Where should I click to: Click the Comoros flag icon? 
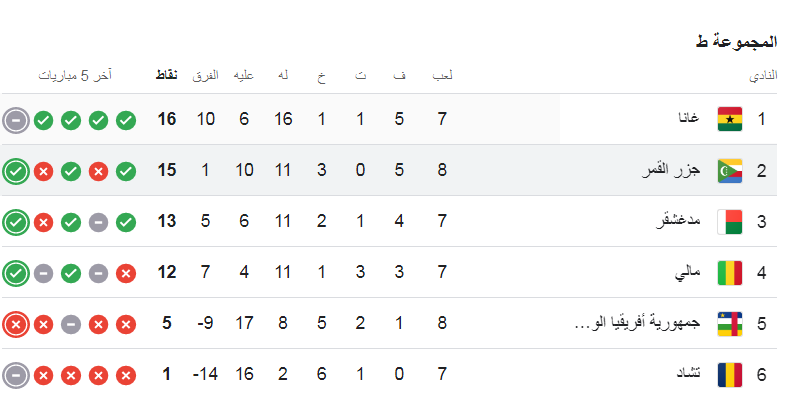[730, 170]
